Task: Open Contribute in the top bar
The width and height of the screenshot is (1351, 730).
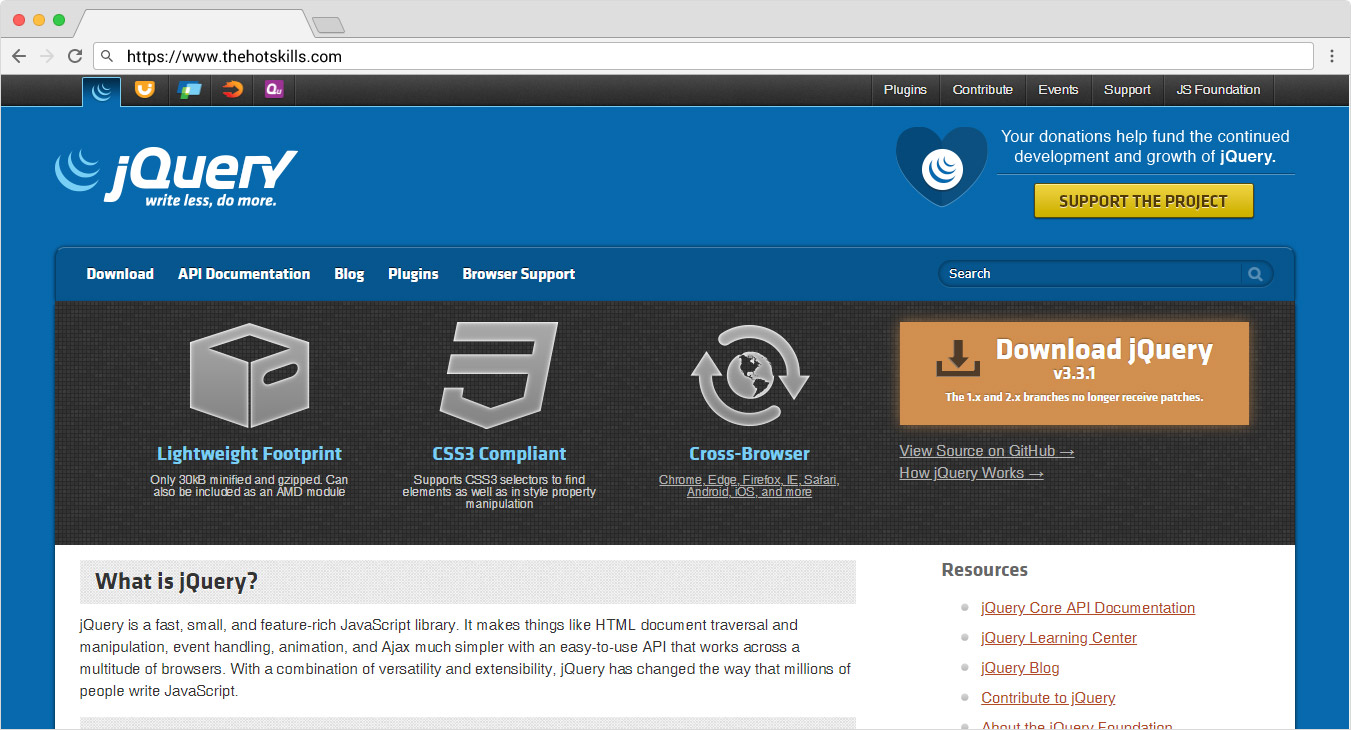Action: (983, 90)
